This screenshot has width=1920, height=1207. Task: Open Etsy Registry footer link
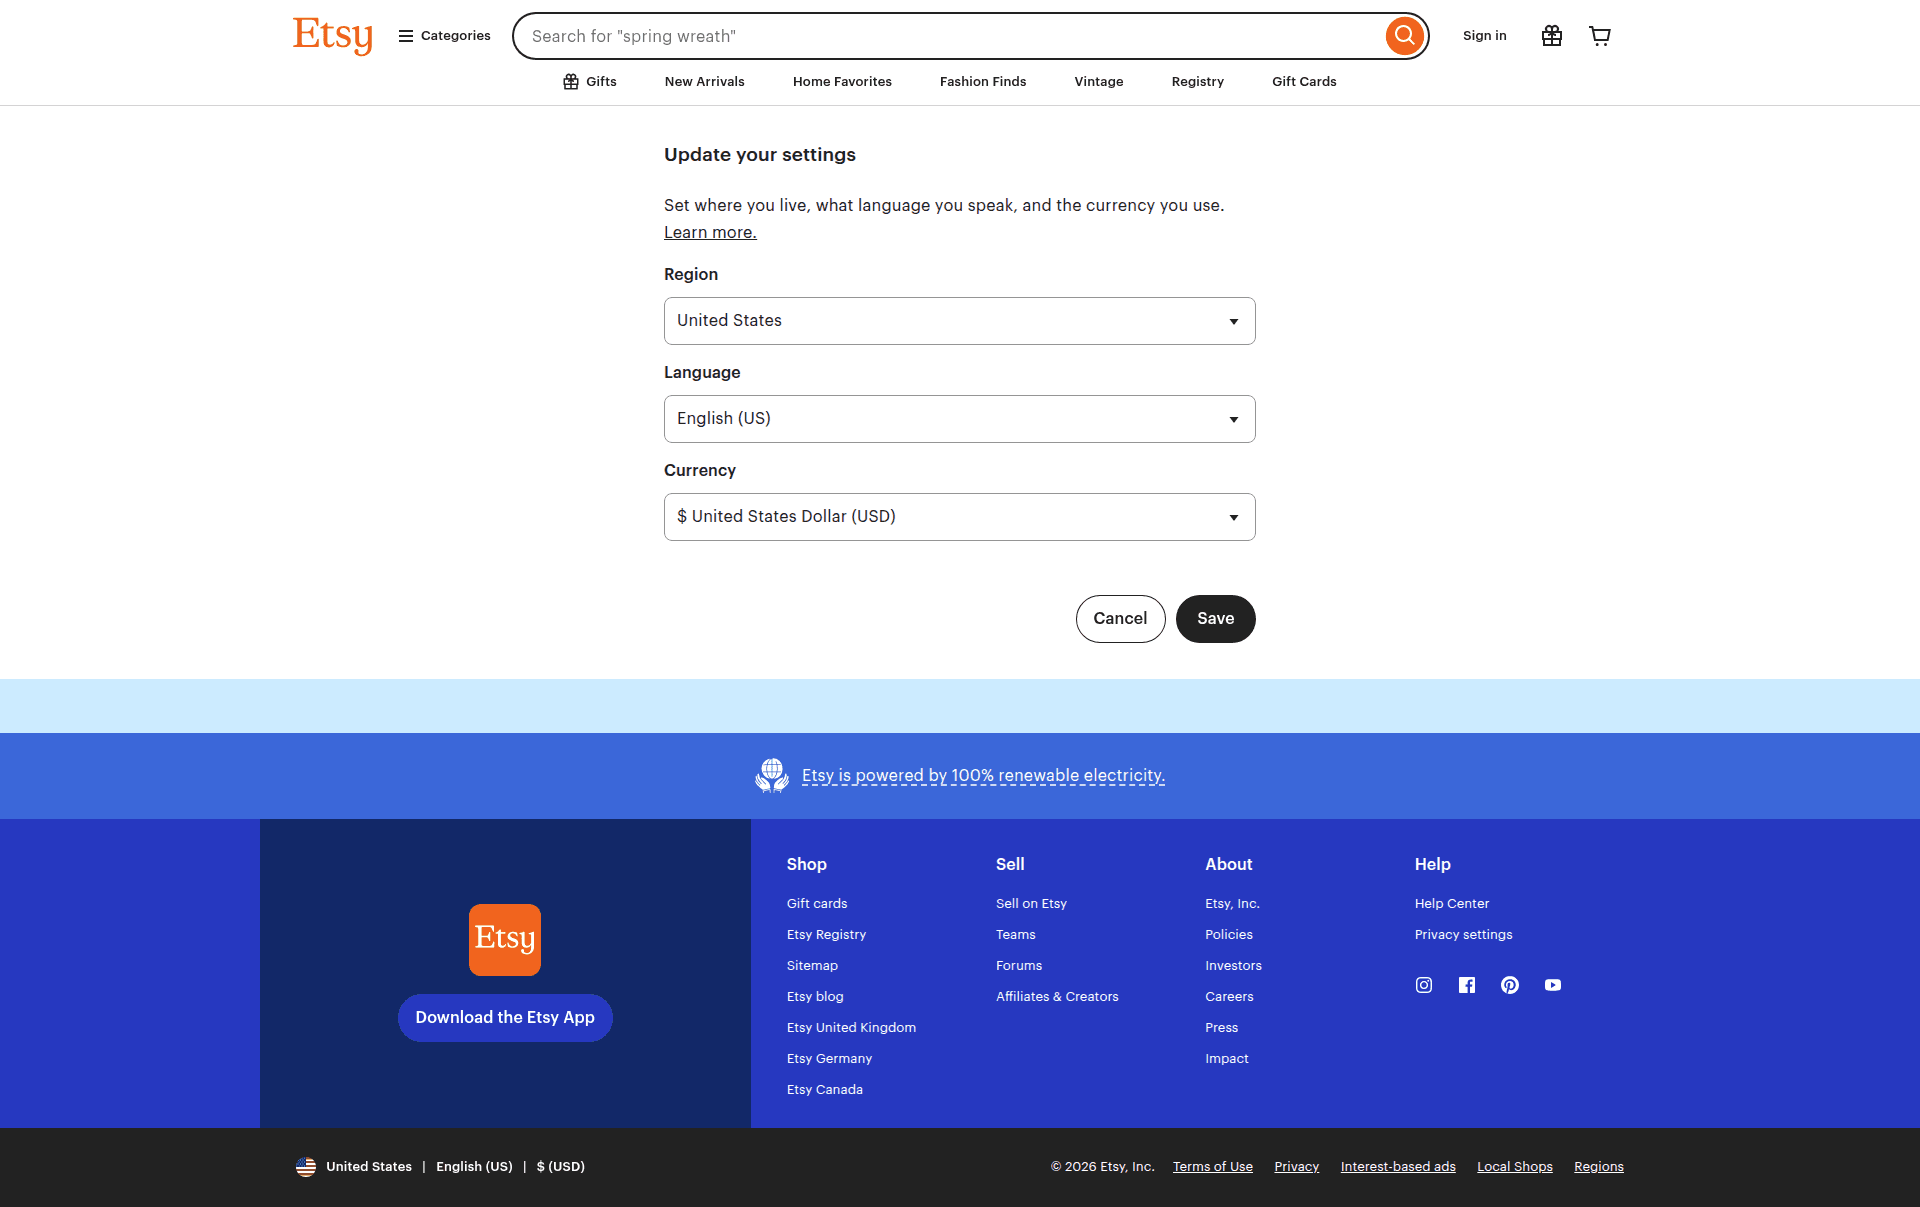pyautogui.click(x=826, y=935)
